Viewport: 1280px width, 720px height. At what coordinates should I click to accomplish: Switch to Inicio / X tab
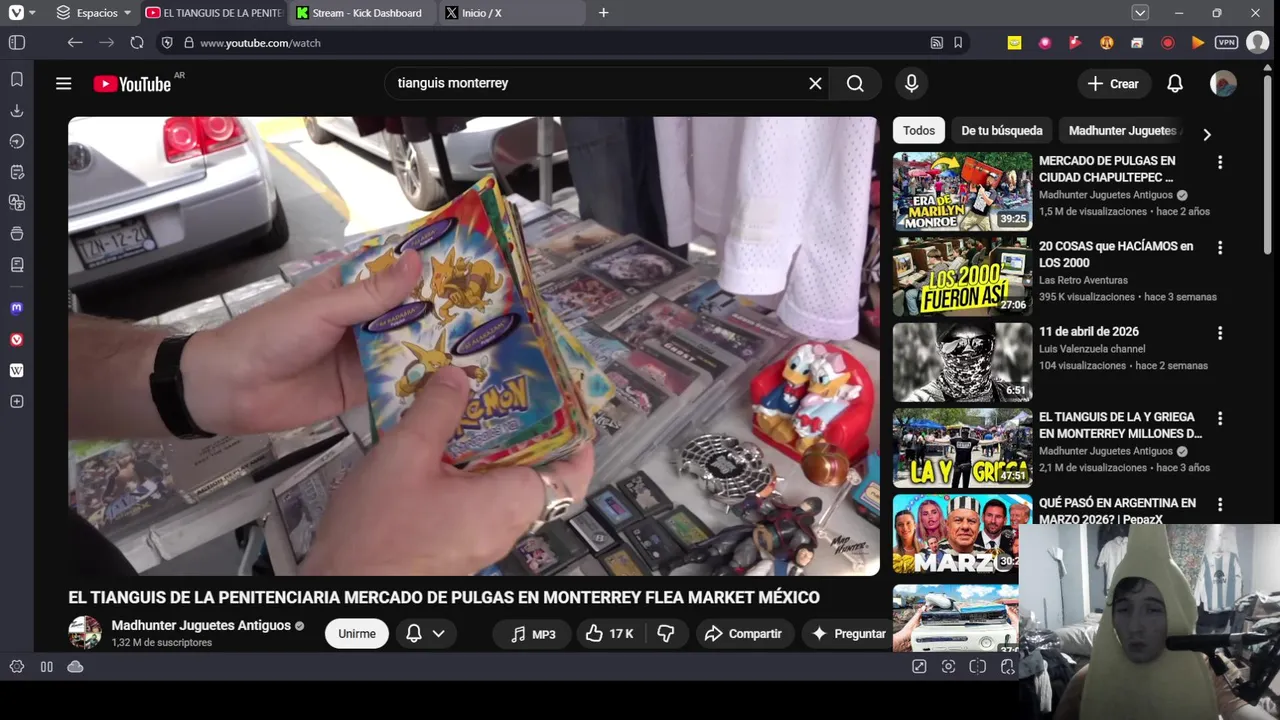point(512,13)
